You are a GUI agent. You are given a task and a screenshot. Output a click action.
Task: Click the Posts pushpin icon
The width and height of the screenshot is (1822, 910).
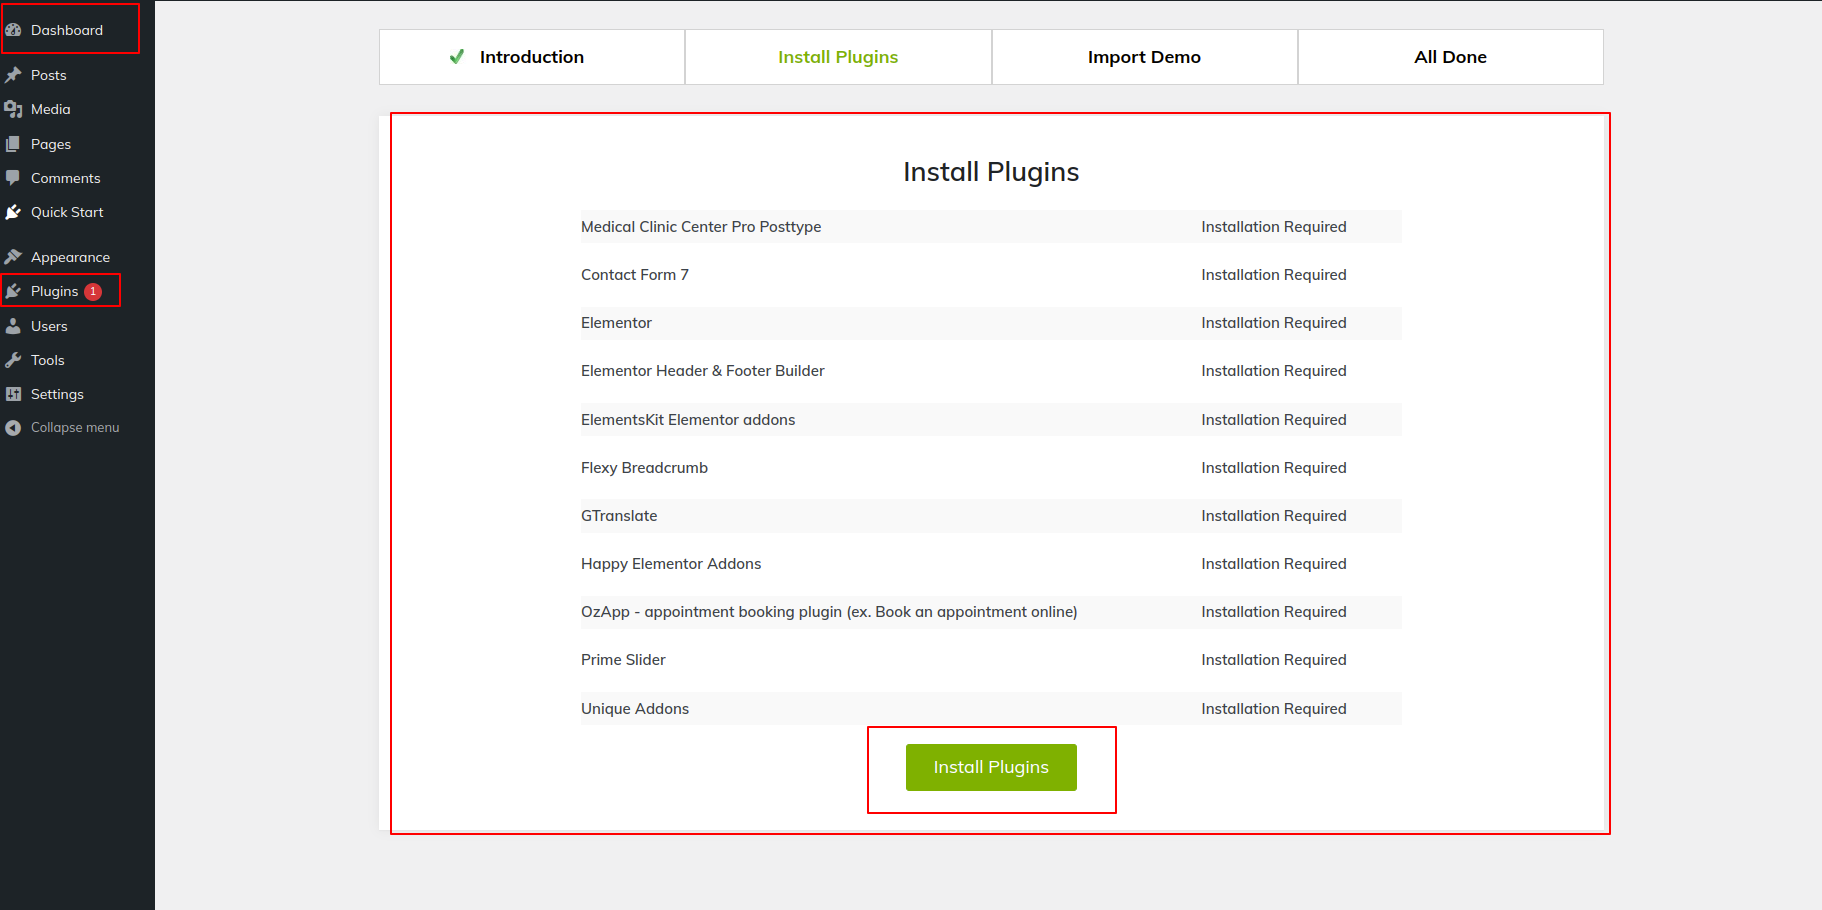[x=13, y=75]
